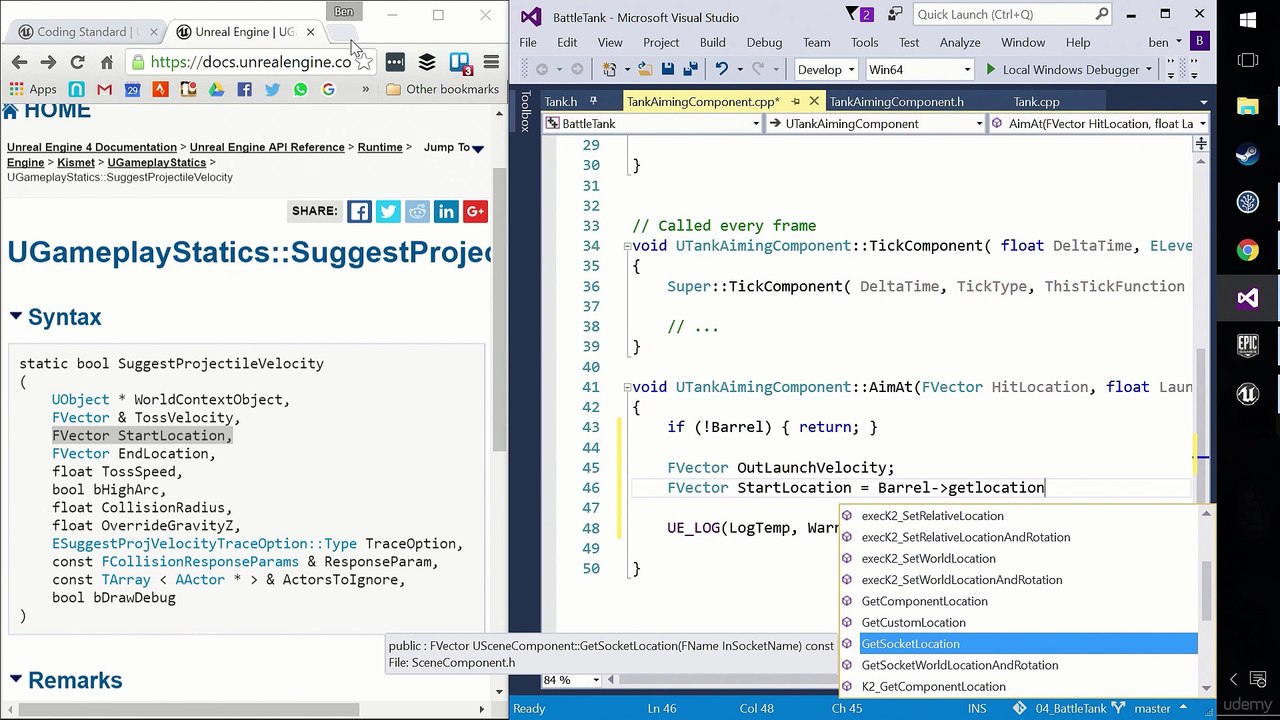Close the TankAimingComponent.cpp tab

814,101
